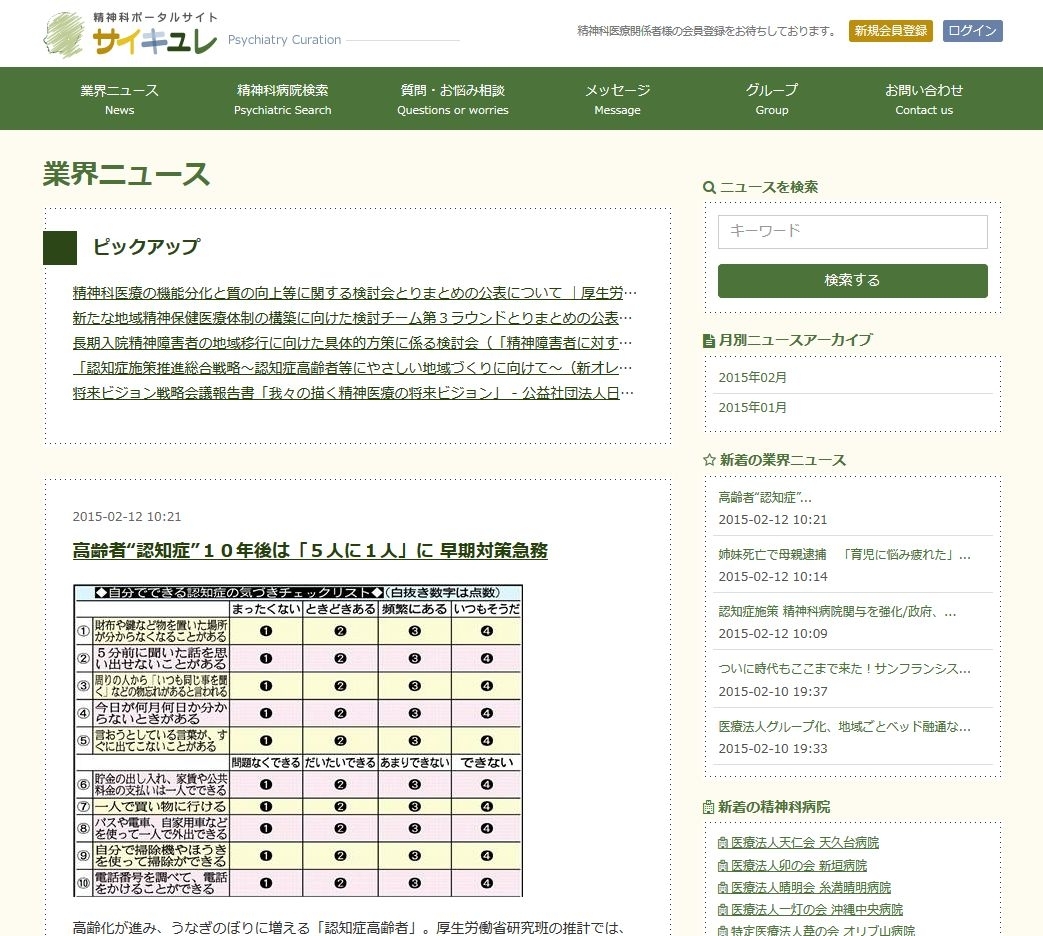Open hospital link 医療法人晴明会 糸満晴明病院
This screenshot has width=1043, height=936.
click(x=811, y=887)
